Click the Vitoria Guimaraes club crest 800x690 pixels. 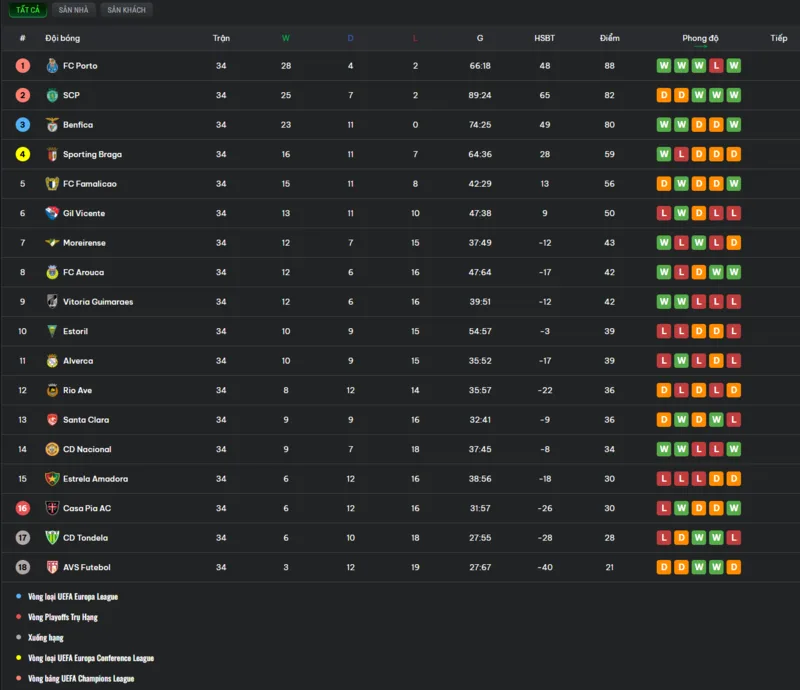point(52,302)
